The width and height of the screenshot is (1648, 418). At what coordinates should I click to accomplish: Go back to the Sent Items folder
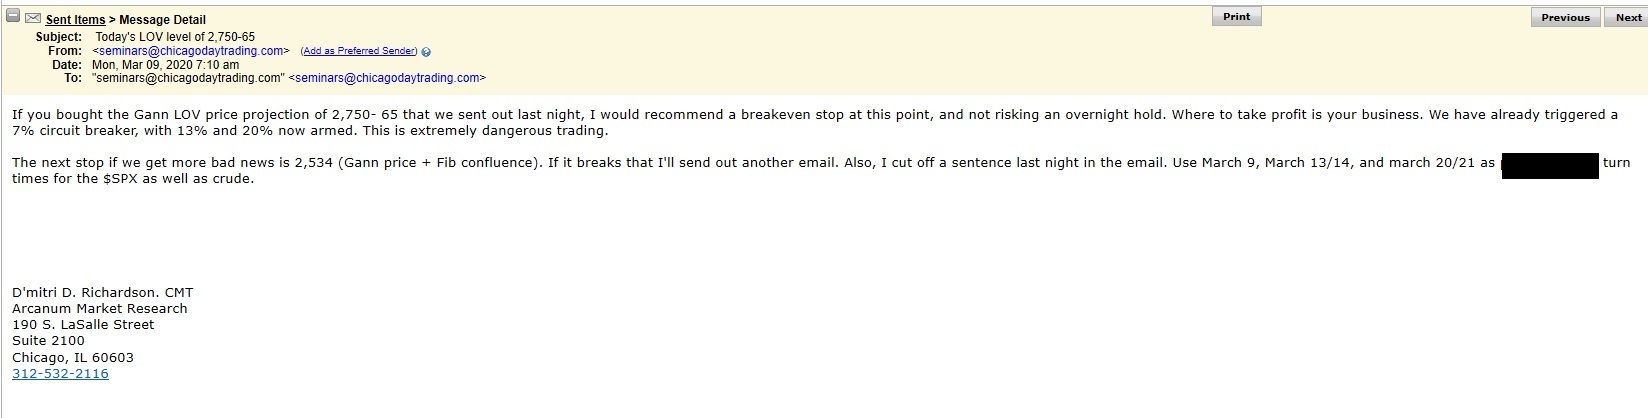[75, 20]
